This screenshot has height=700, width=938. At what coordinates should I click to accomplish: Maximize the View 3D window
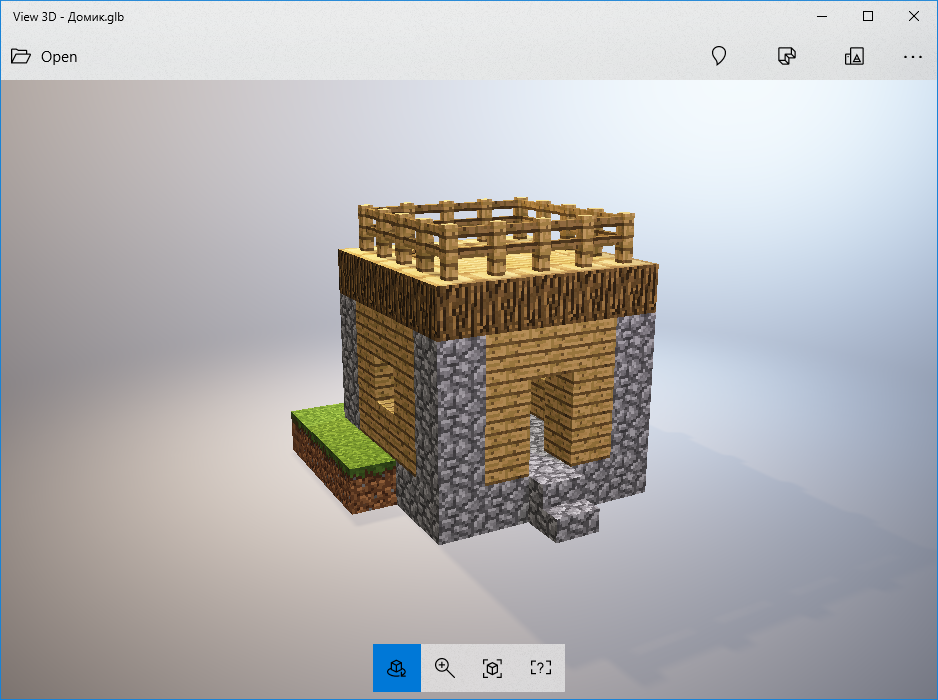(868, 16)
